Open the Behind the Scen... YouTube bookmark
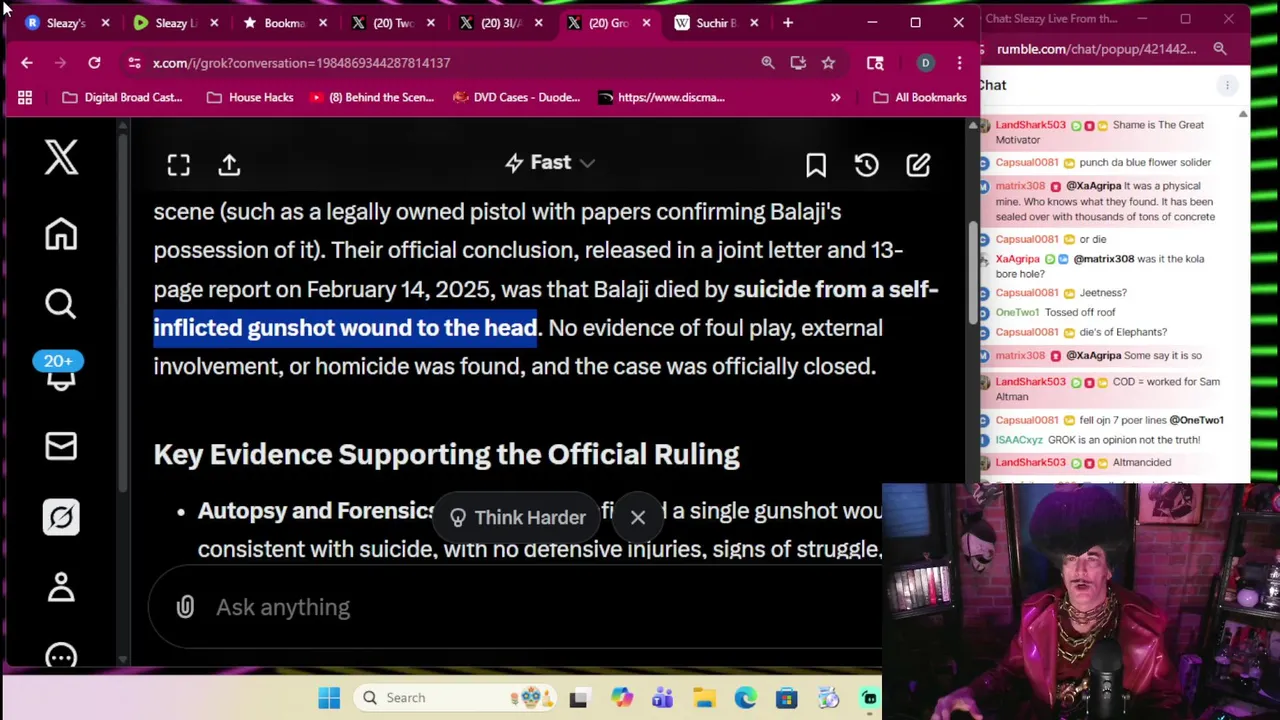 372,97
